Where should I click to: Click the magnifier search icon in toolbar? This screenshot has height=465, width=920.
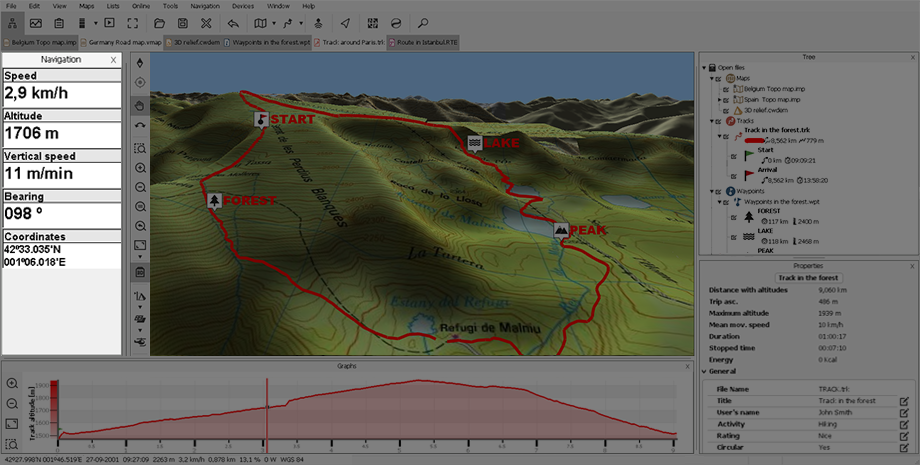click(x=422, y=22)
